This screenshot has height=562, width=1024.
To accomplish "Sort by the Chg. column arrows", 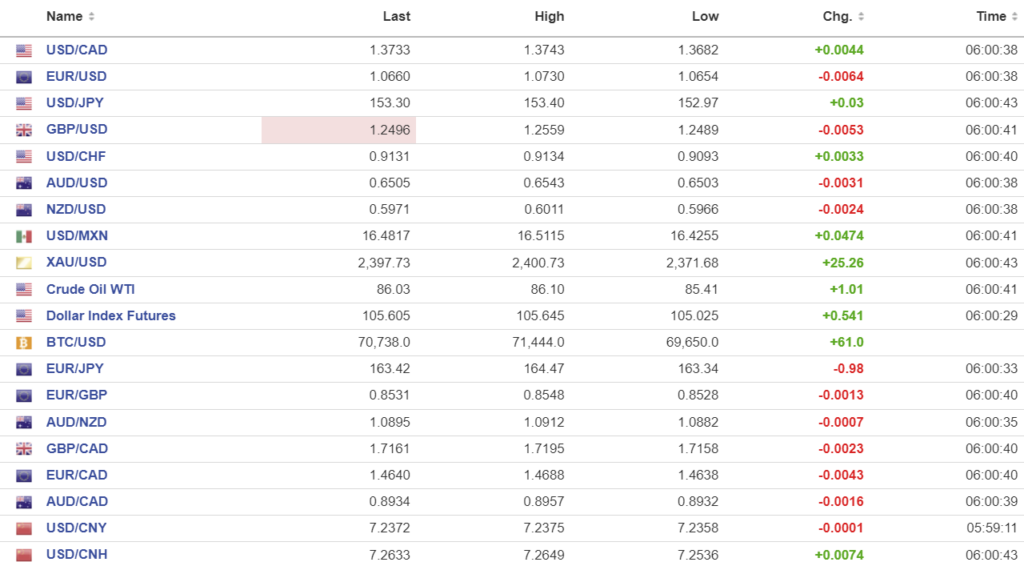I will [862, 17].
